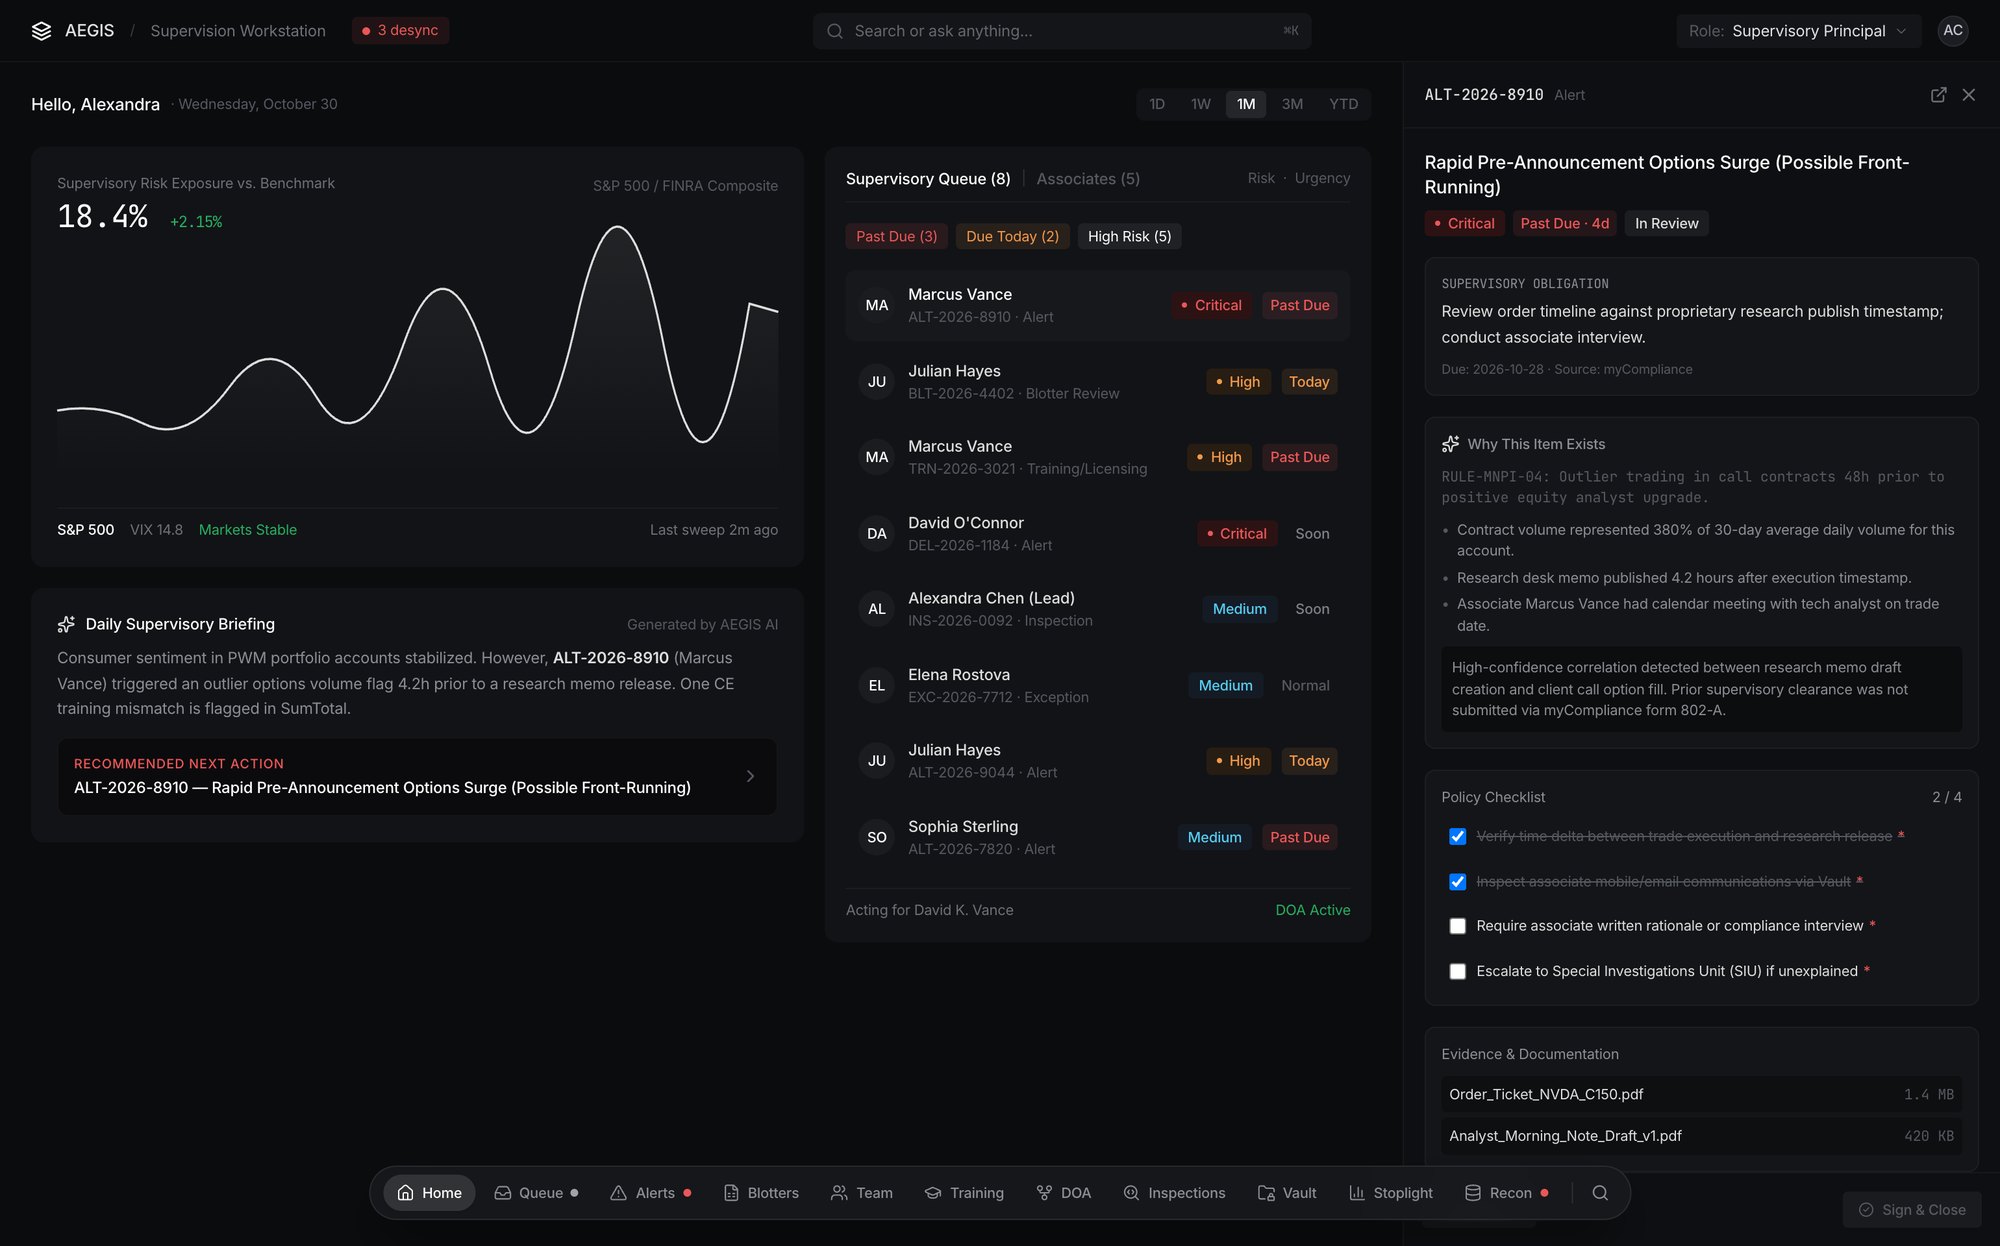Filter queue by High Risk (5)
The height and width of the screenshot is (1246, 2000).
click(1129, 236)
